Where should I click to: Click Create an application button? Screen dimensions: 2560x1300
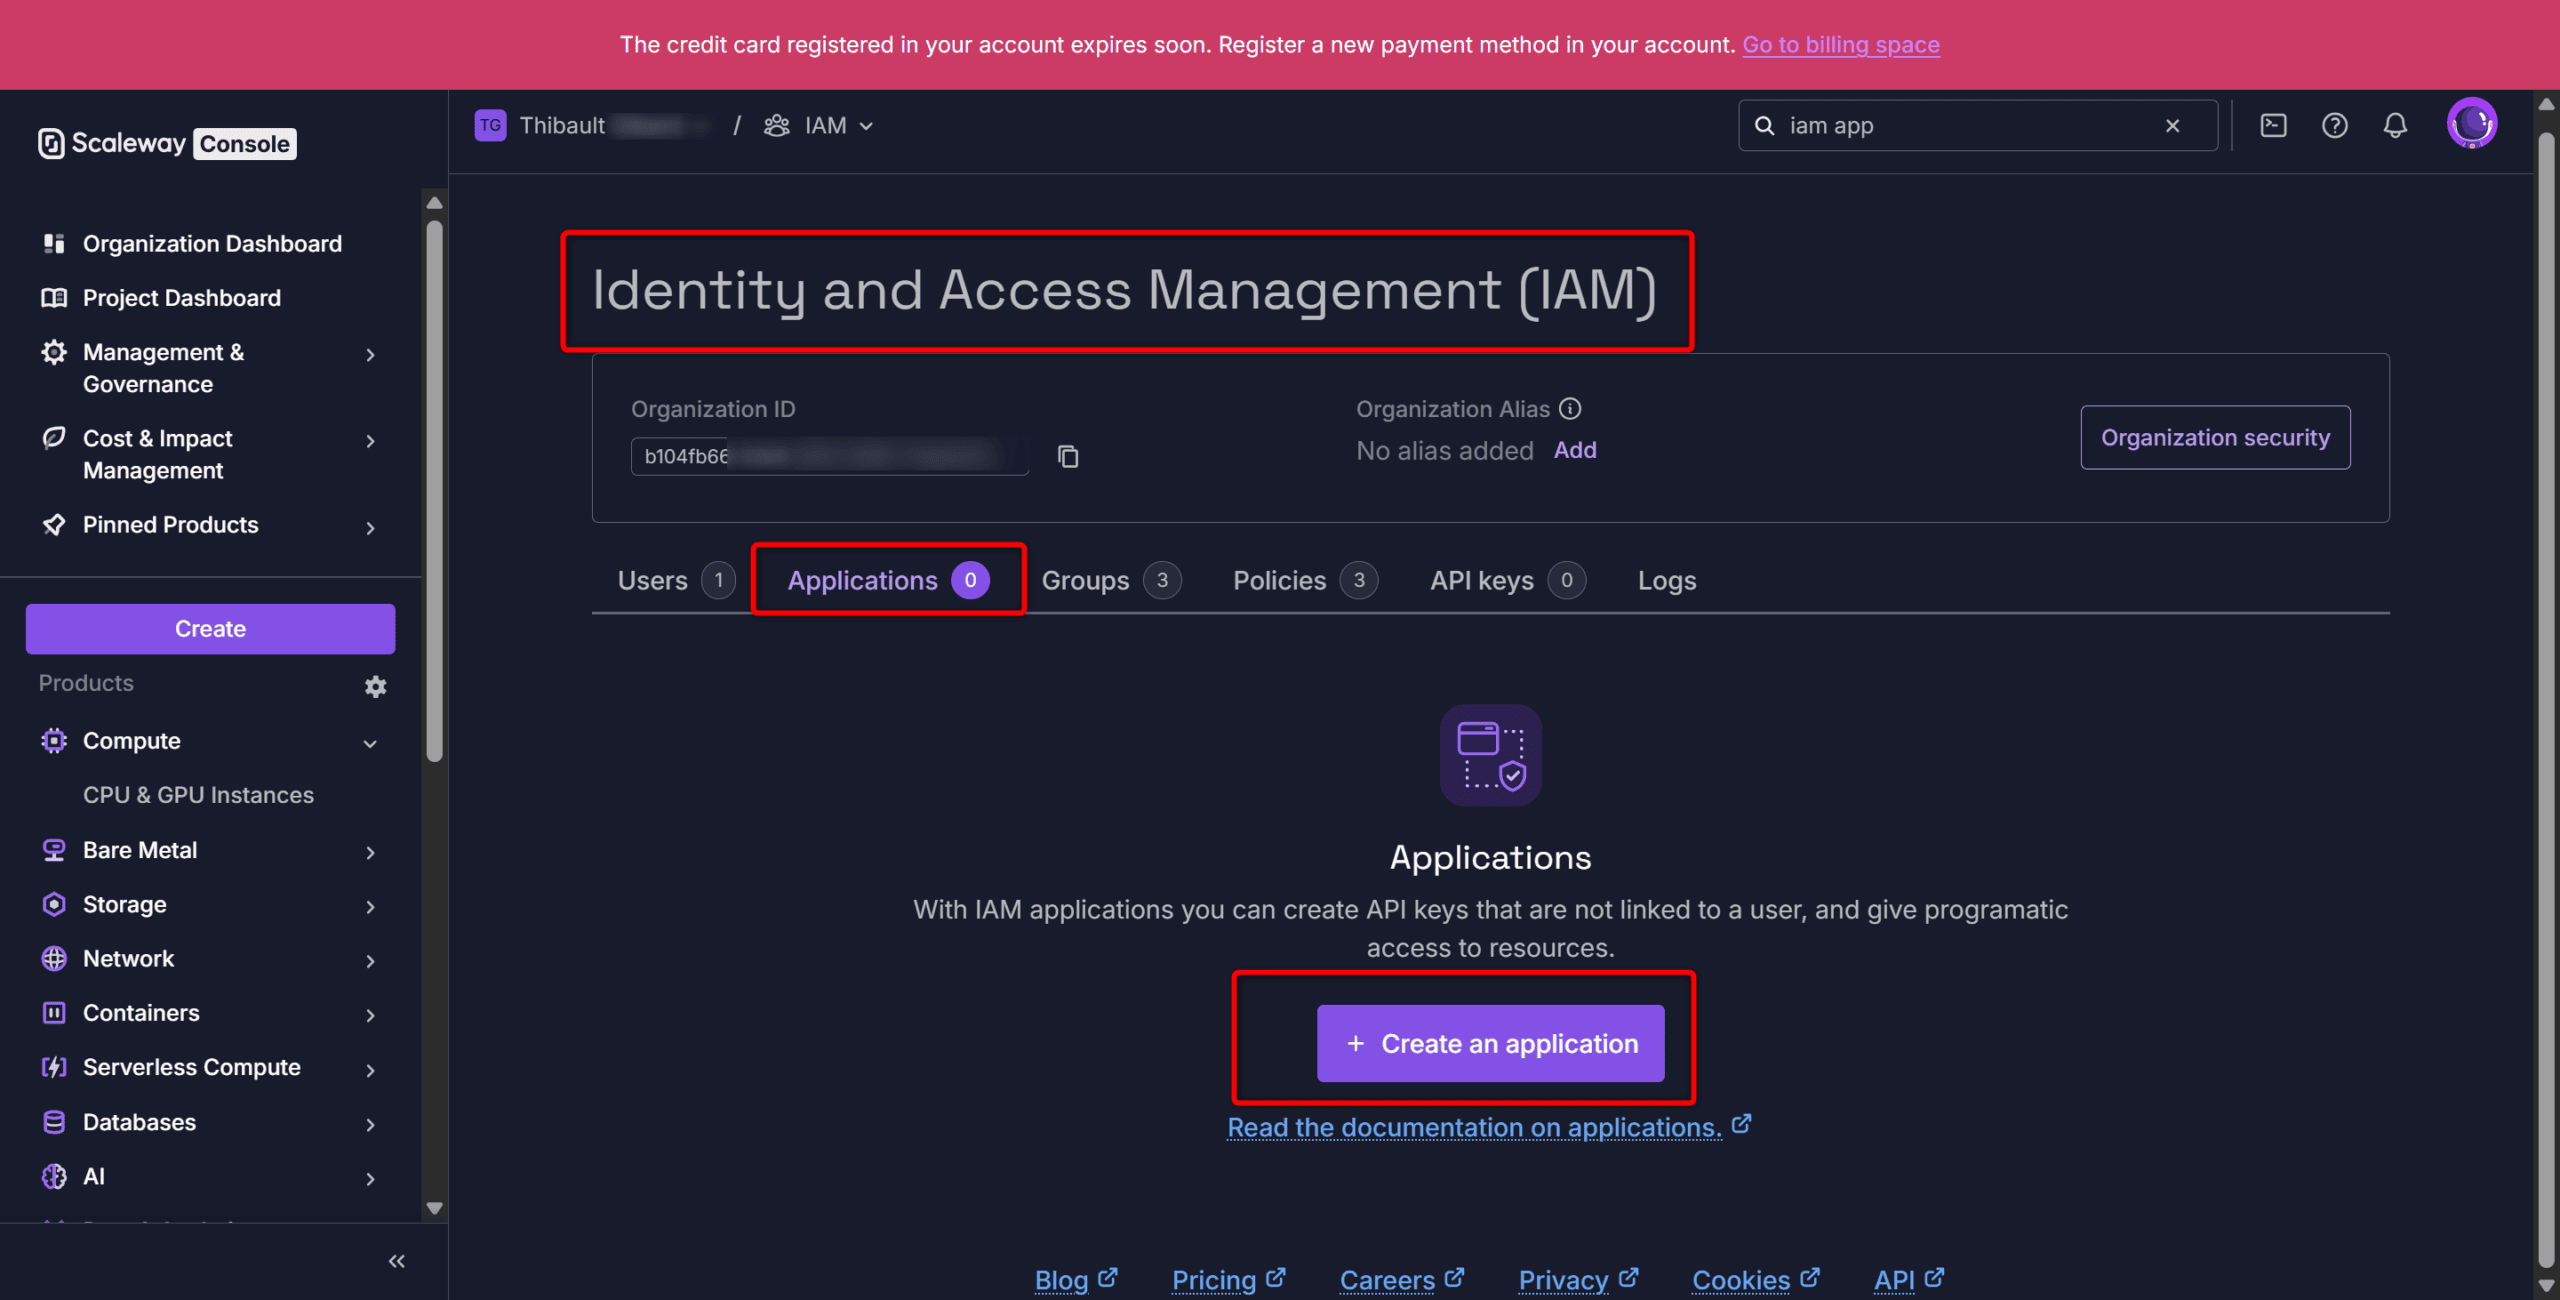pyautogui.click(x=1490, y=1043)
